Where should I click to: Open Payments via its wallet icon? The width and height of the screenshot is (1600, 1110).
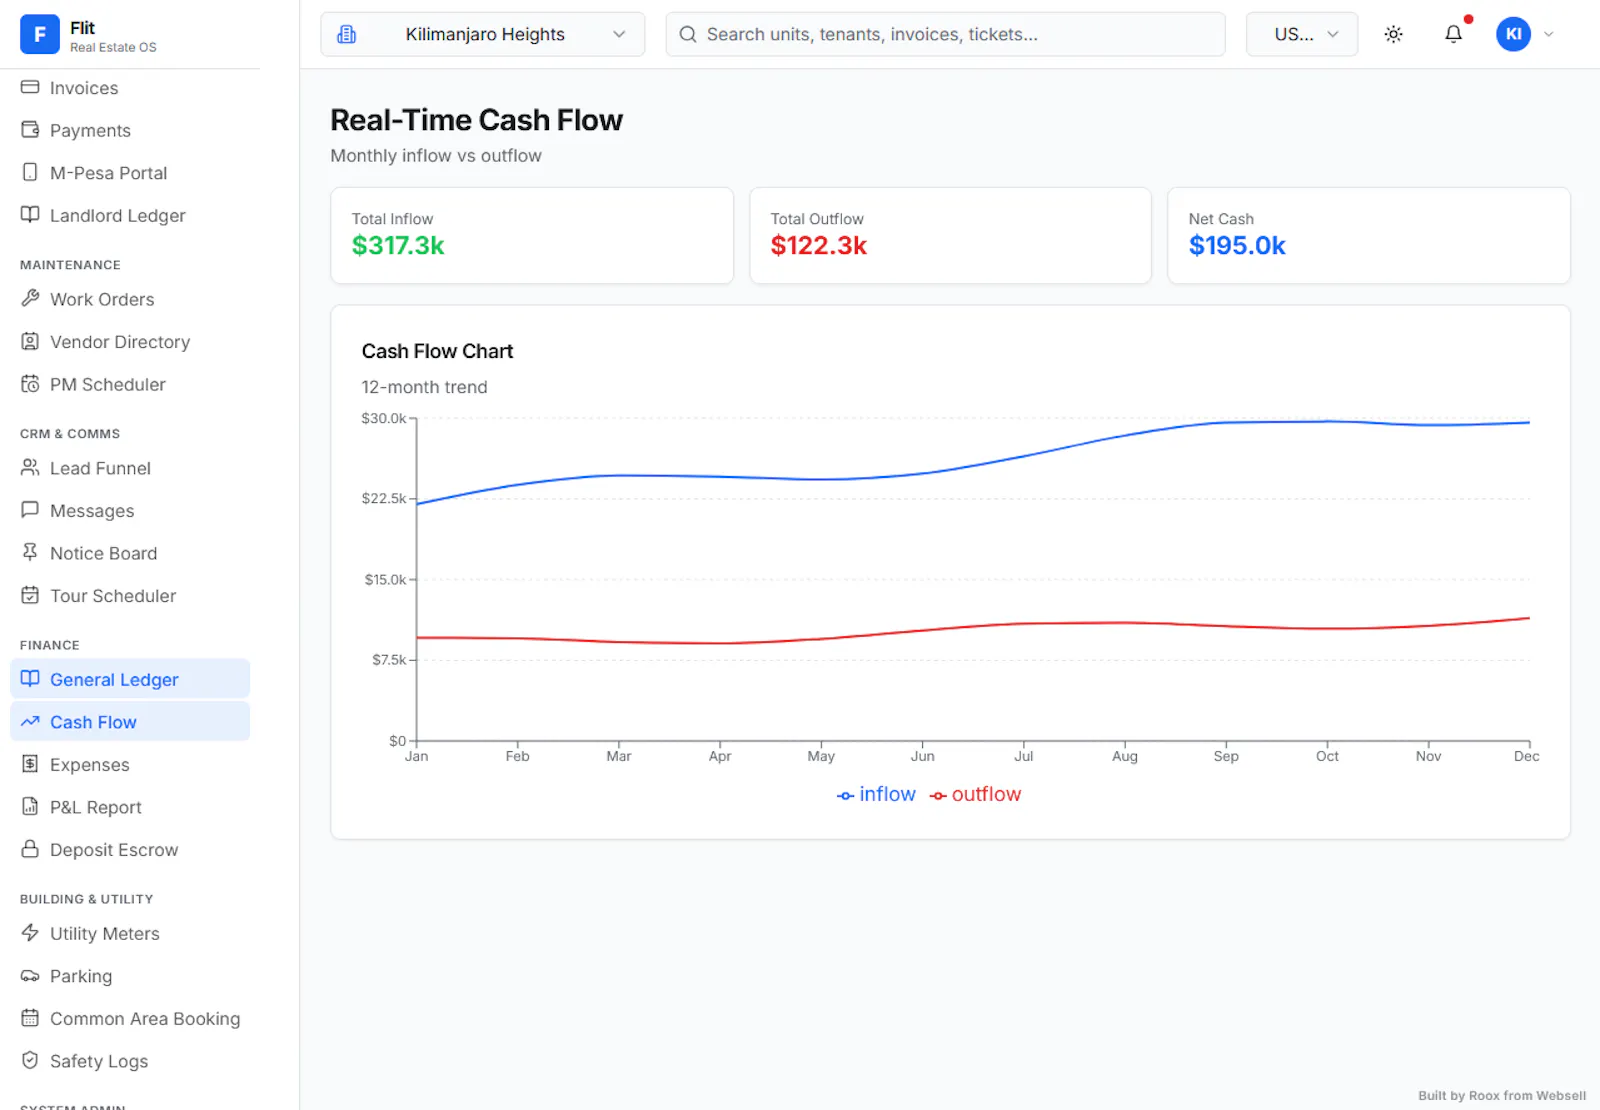30,130
